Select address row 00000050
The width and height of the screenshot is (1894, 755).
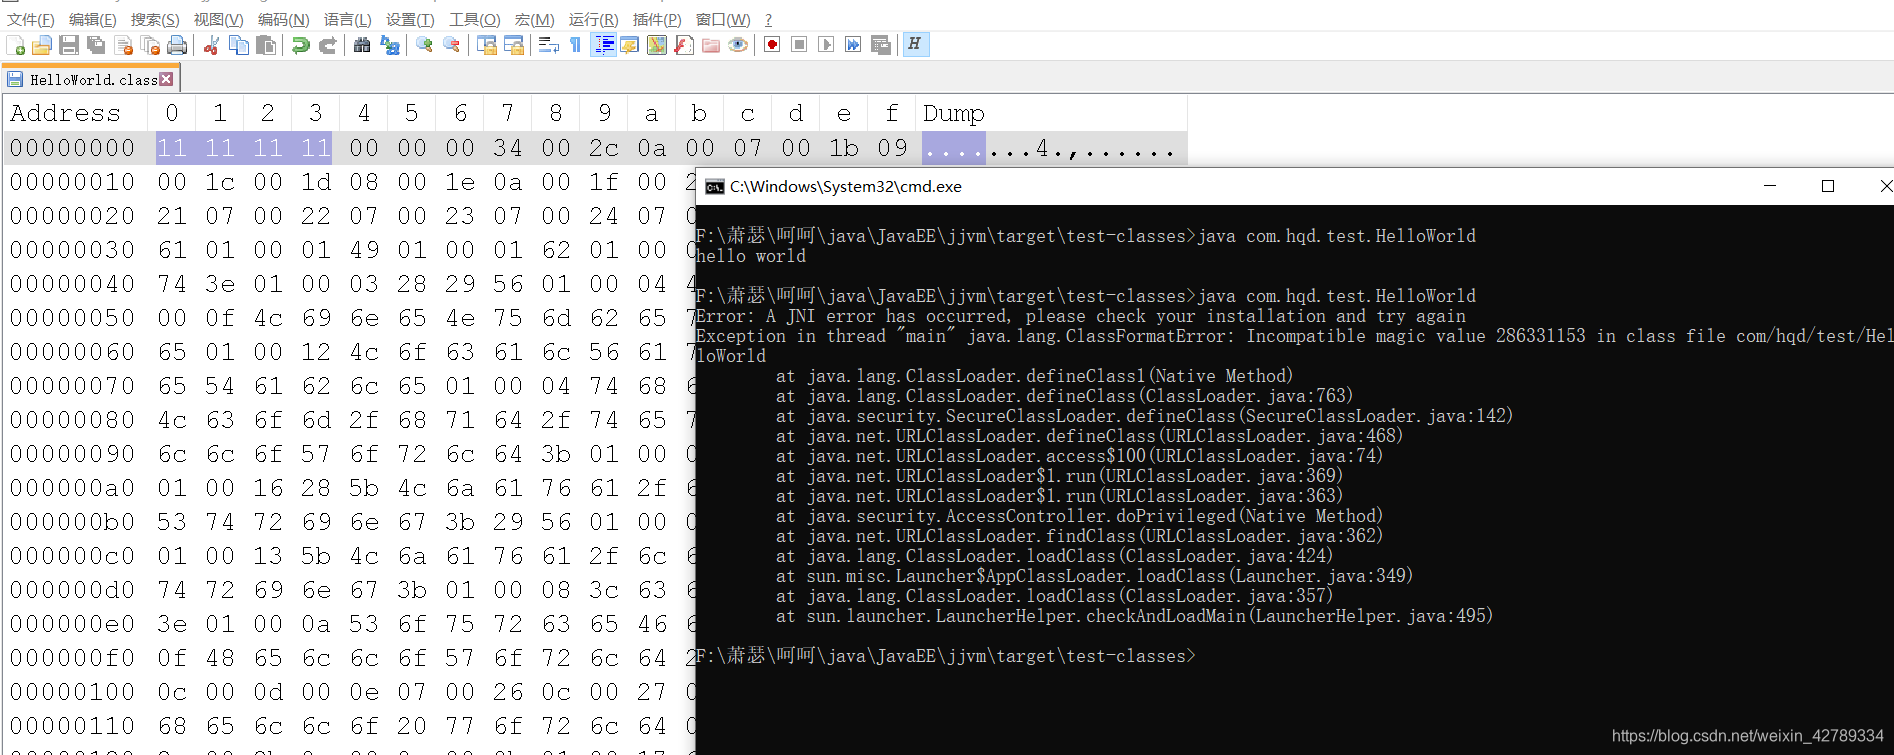click(x=72, y=318)
